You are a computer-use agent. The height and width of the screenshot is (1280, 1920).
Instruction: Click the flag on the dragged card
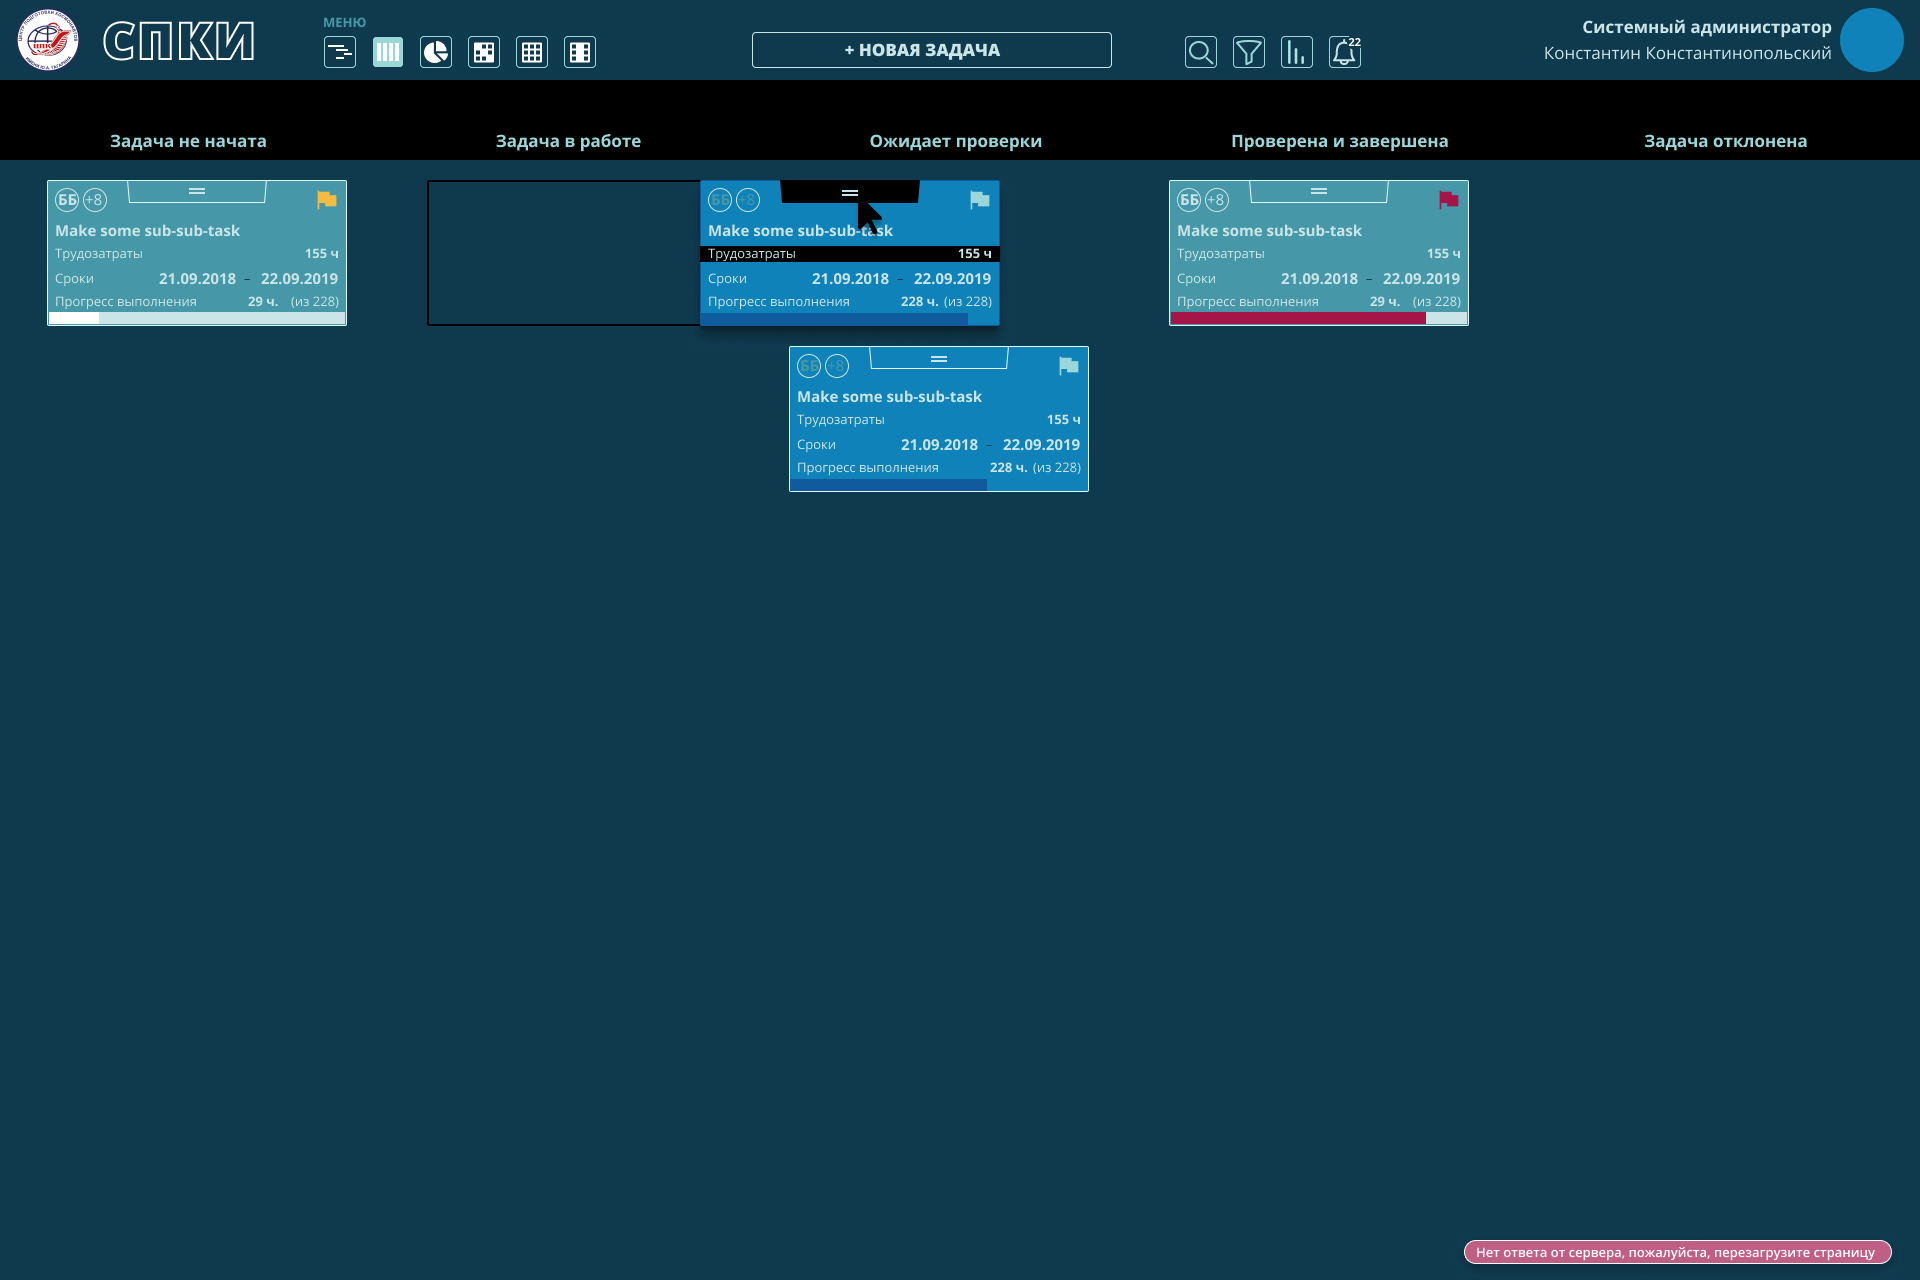coord(980,200)
